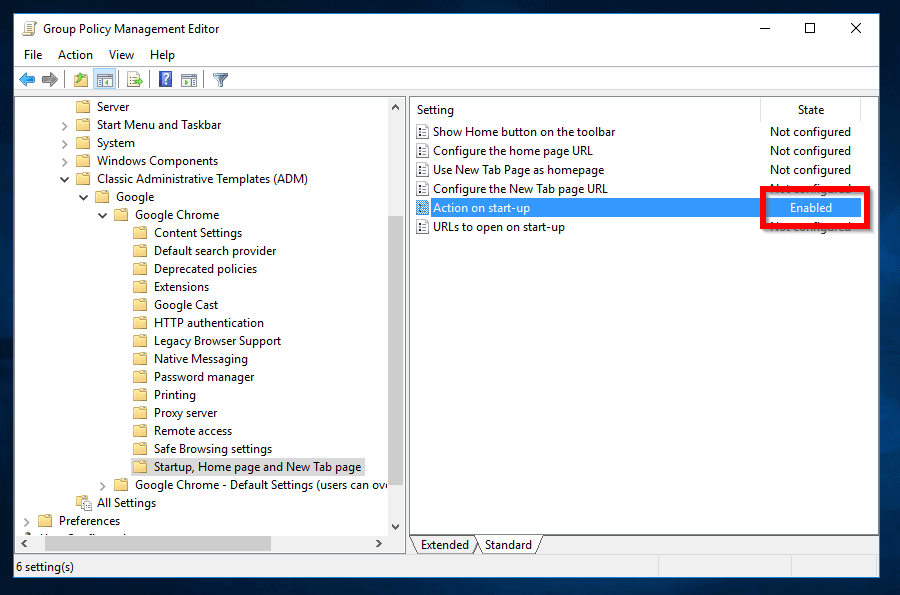Expand the Windows Components tree node
This screenshot has height=595, width=900.
pyautogui.click(x=65, y=161)
